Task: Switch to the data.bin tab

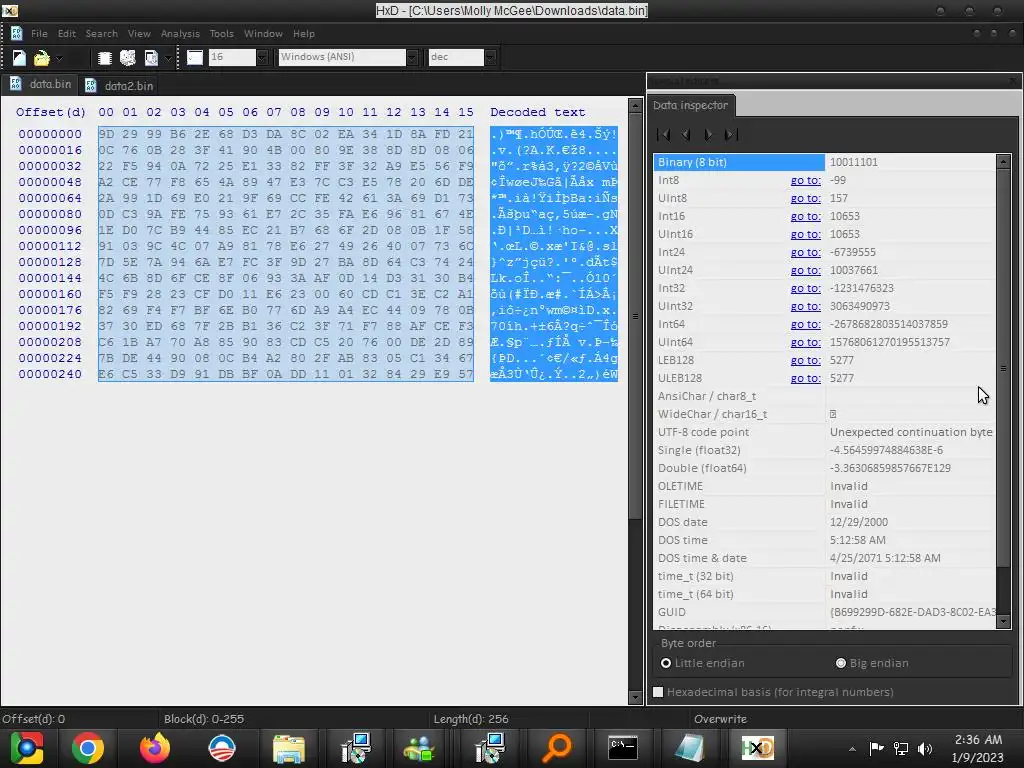Action: pyautogui.click(x=40, y=84)
